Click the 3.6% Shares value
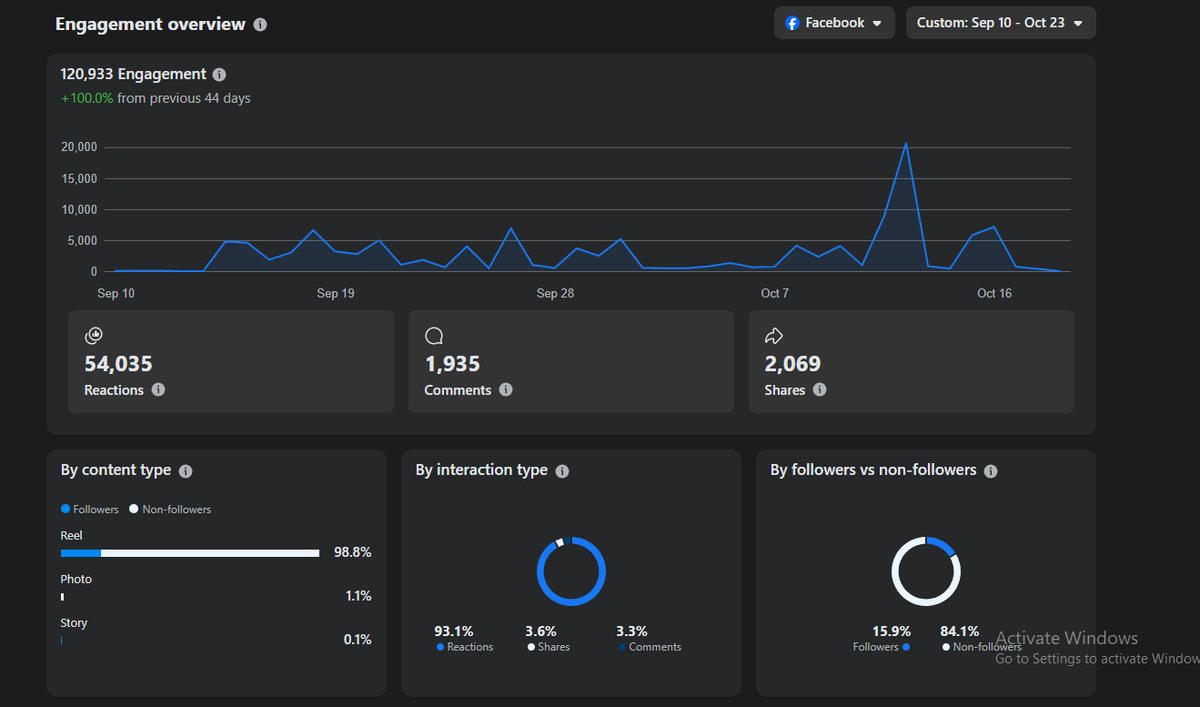The image size is (1200, 707). pyautogui.click(x=541, y=631)
